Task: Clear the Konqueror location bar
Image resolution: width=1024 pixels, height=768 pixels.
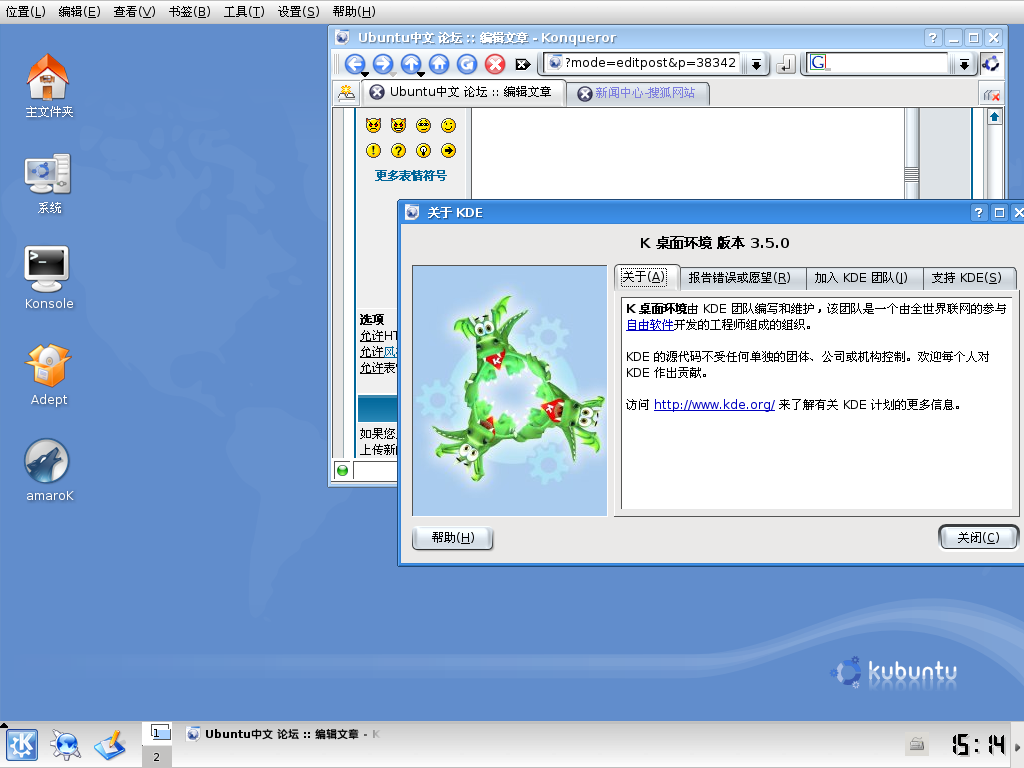Action: pos(522,64)
